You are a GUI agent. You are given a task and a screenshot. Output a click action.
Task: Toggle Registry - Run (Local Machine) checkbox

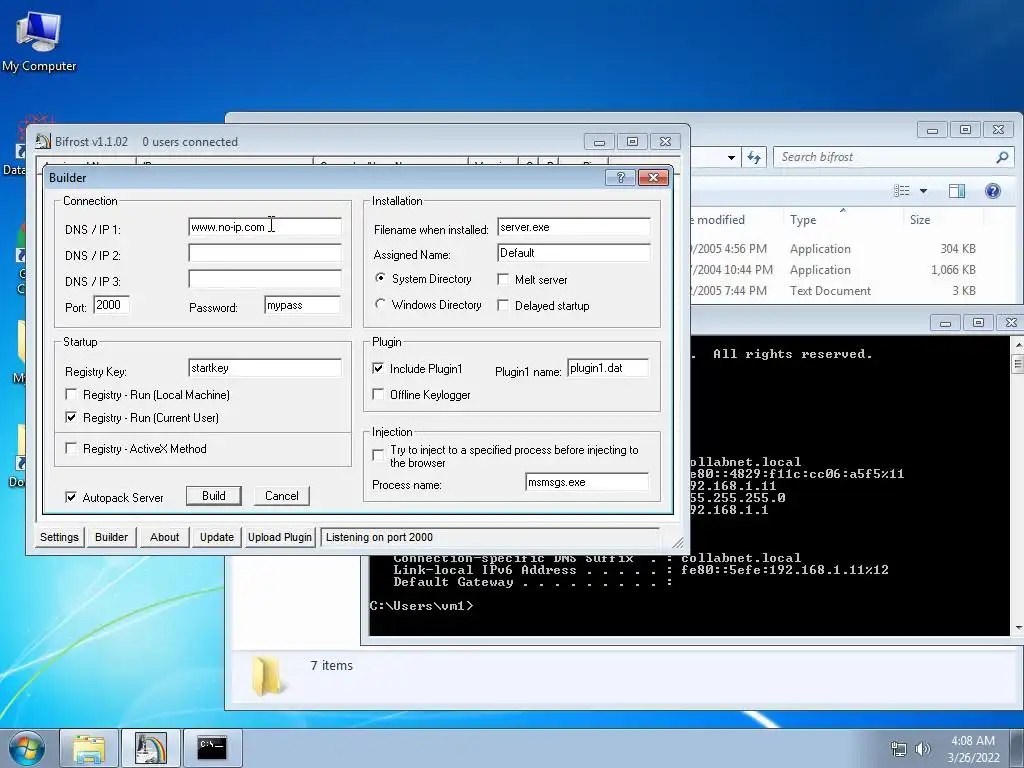click(x=71, y=394)
